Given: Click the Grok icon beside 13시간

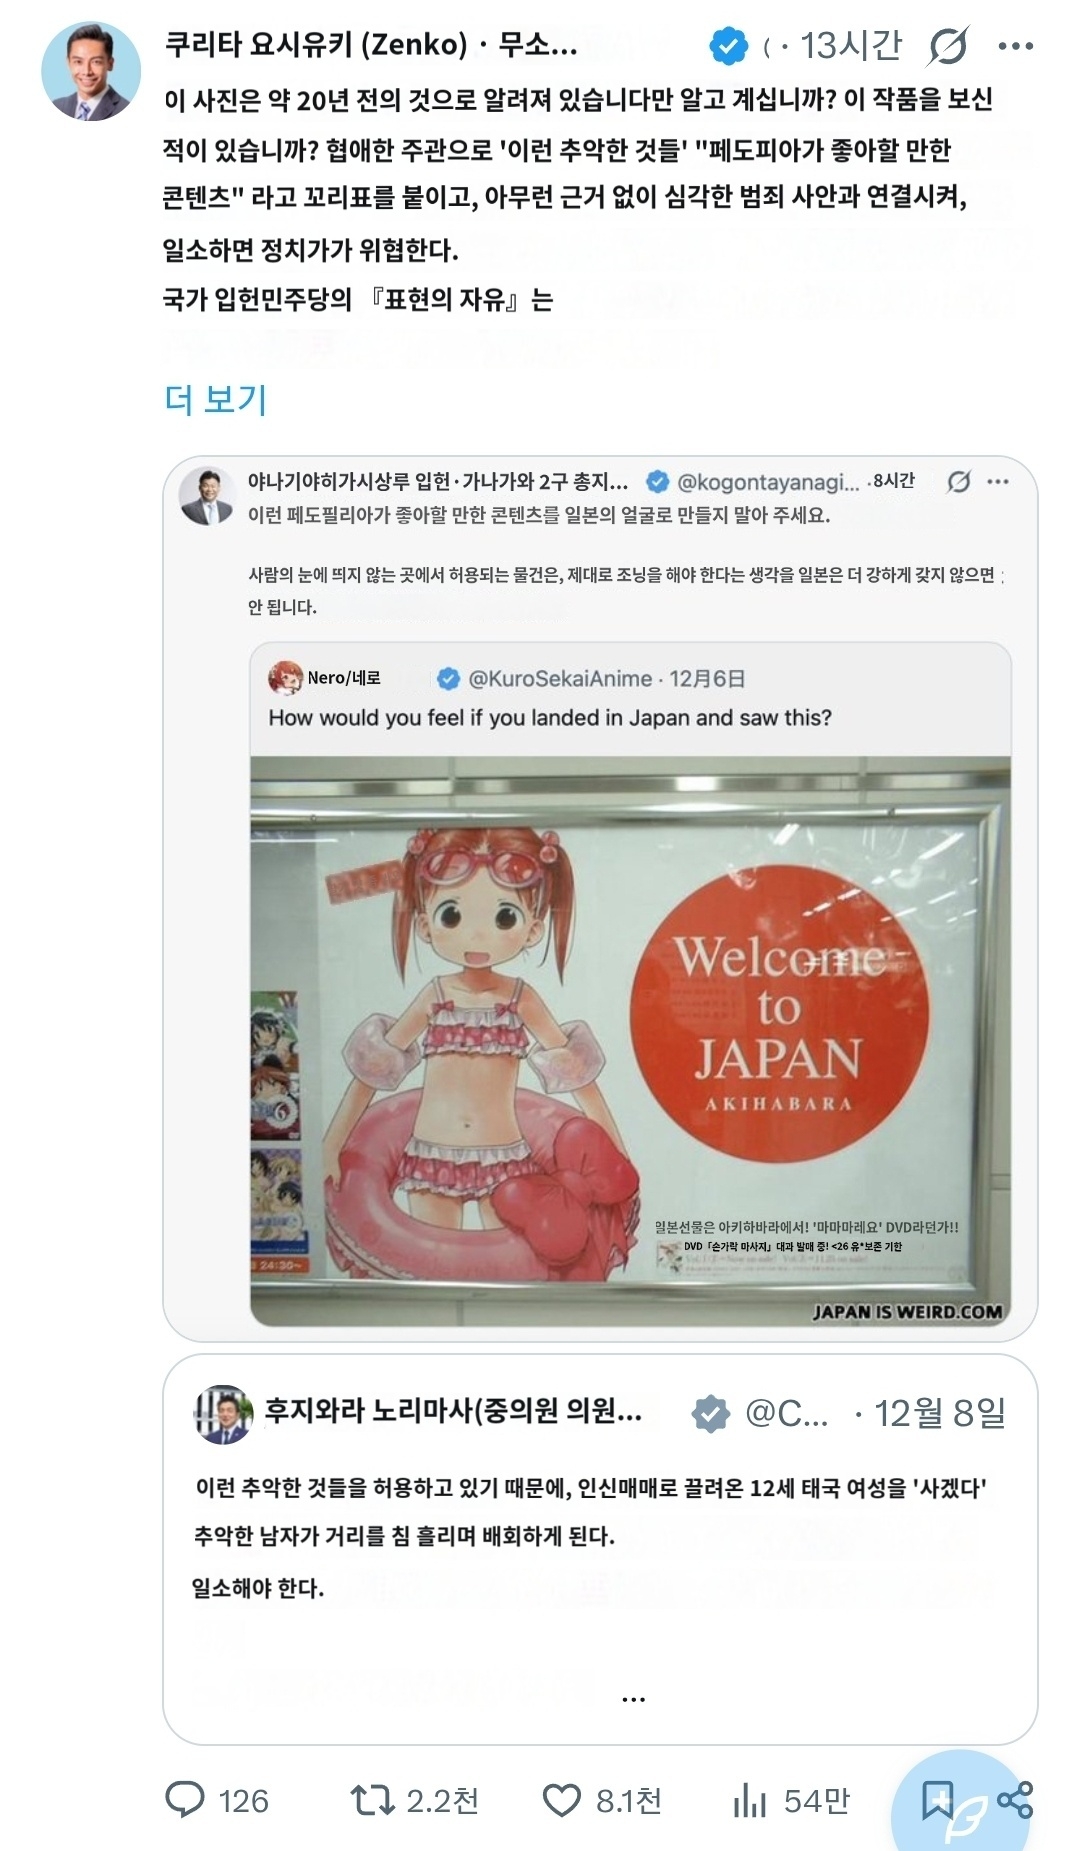Looking at the screenshot, I should 948,46.
